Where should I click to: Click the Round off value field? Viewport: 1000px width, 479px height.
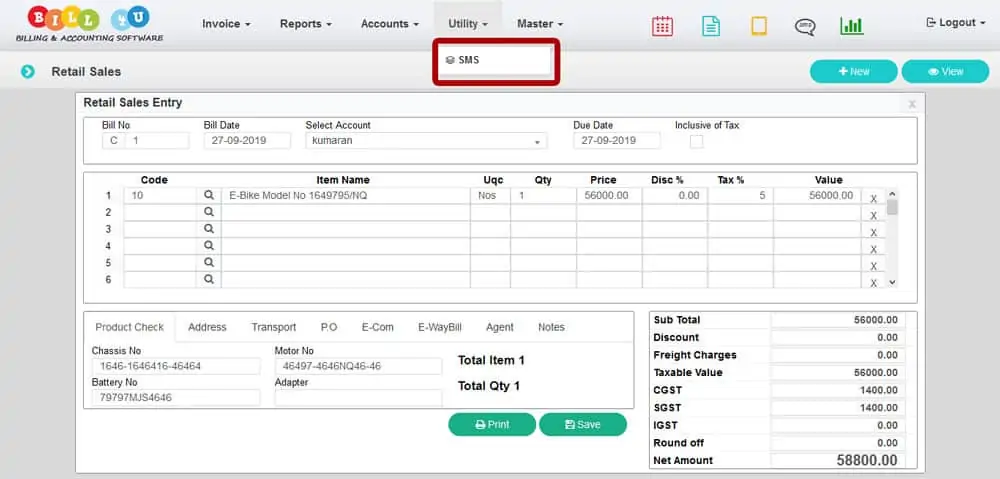[838, 443]
